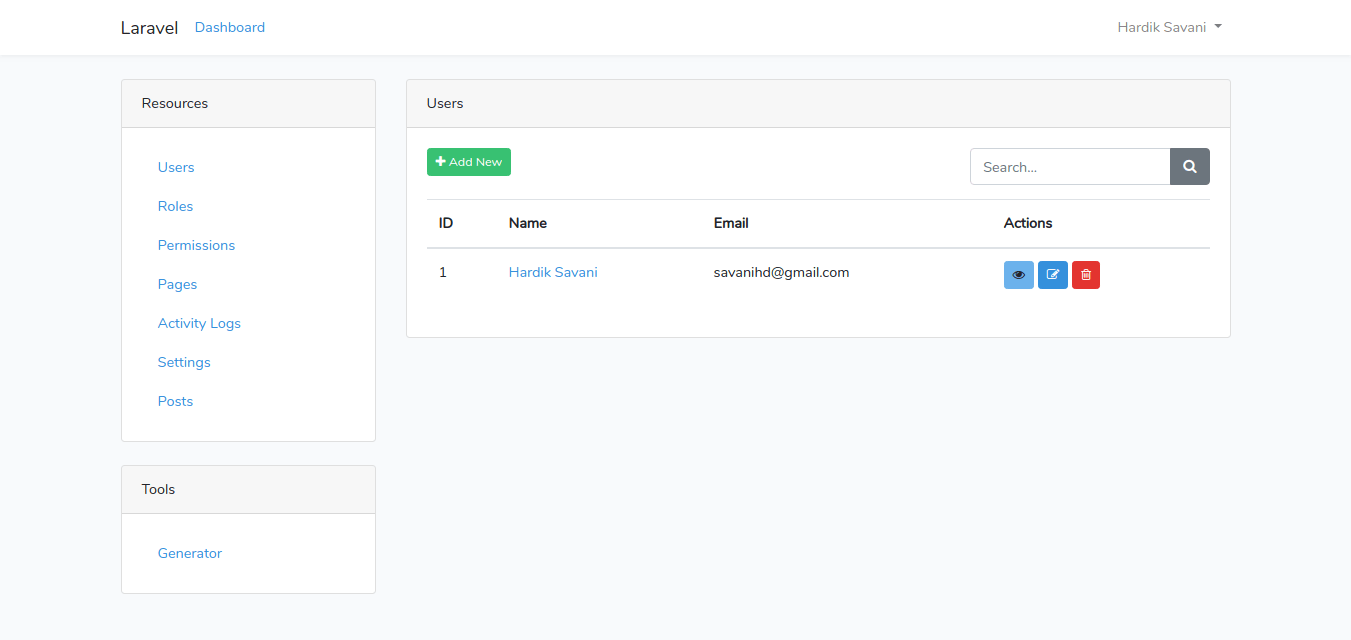Launch Generator under Tools
The image size is (1351, 640).
point(190,553)
